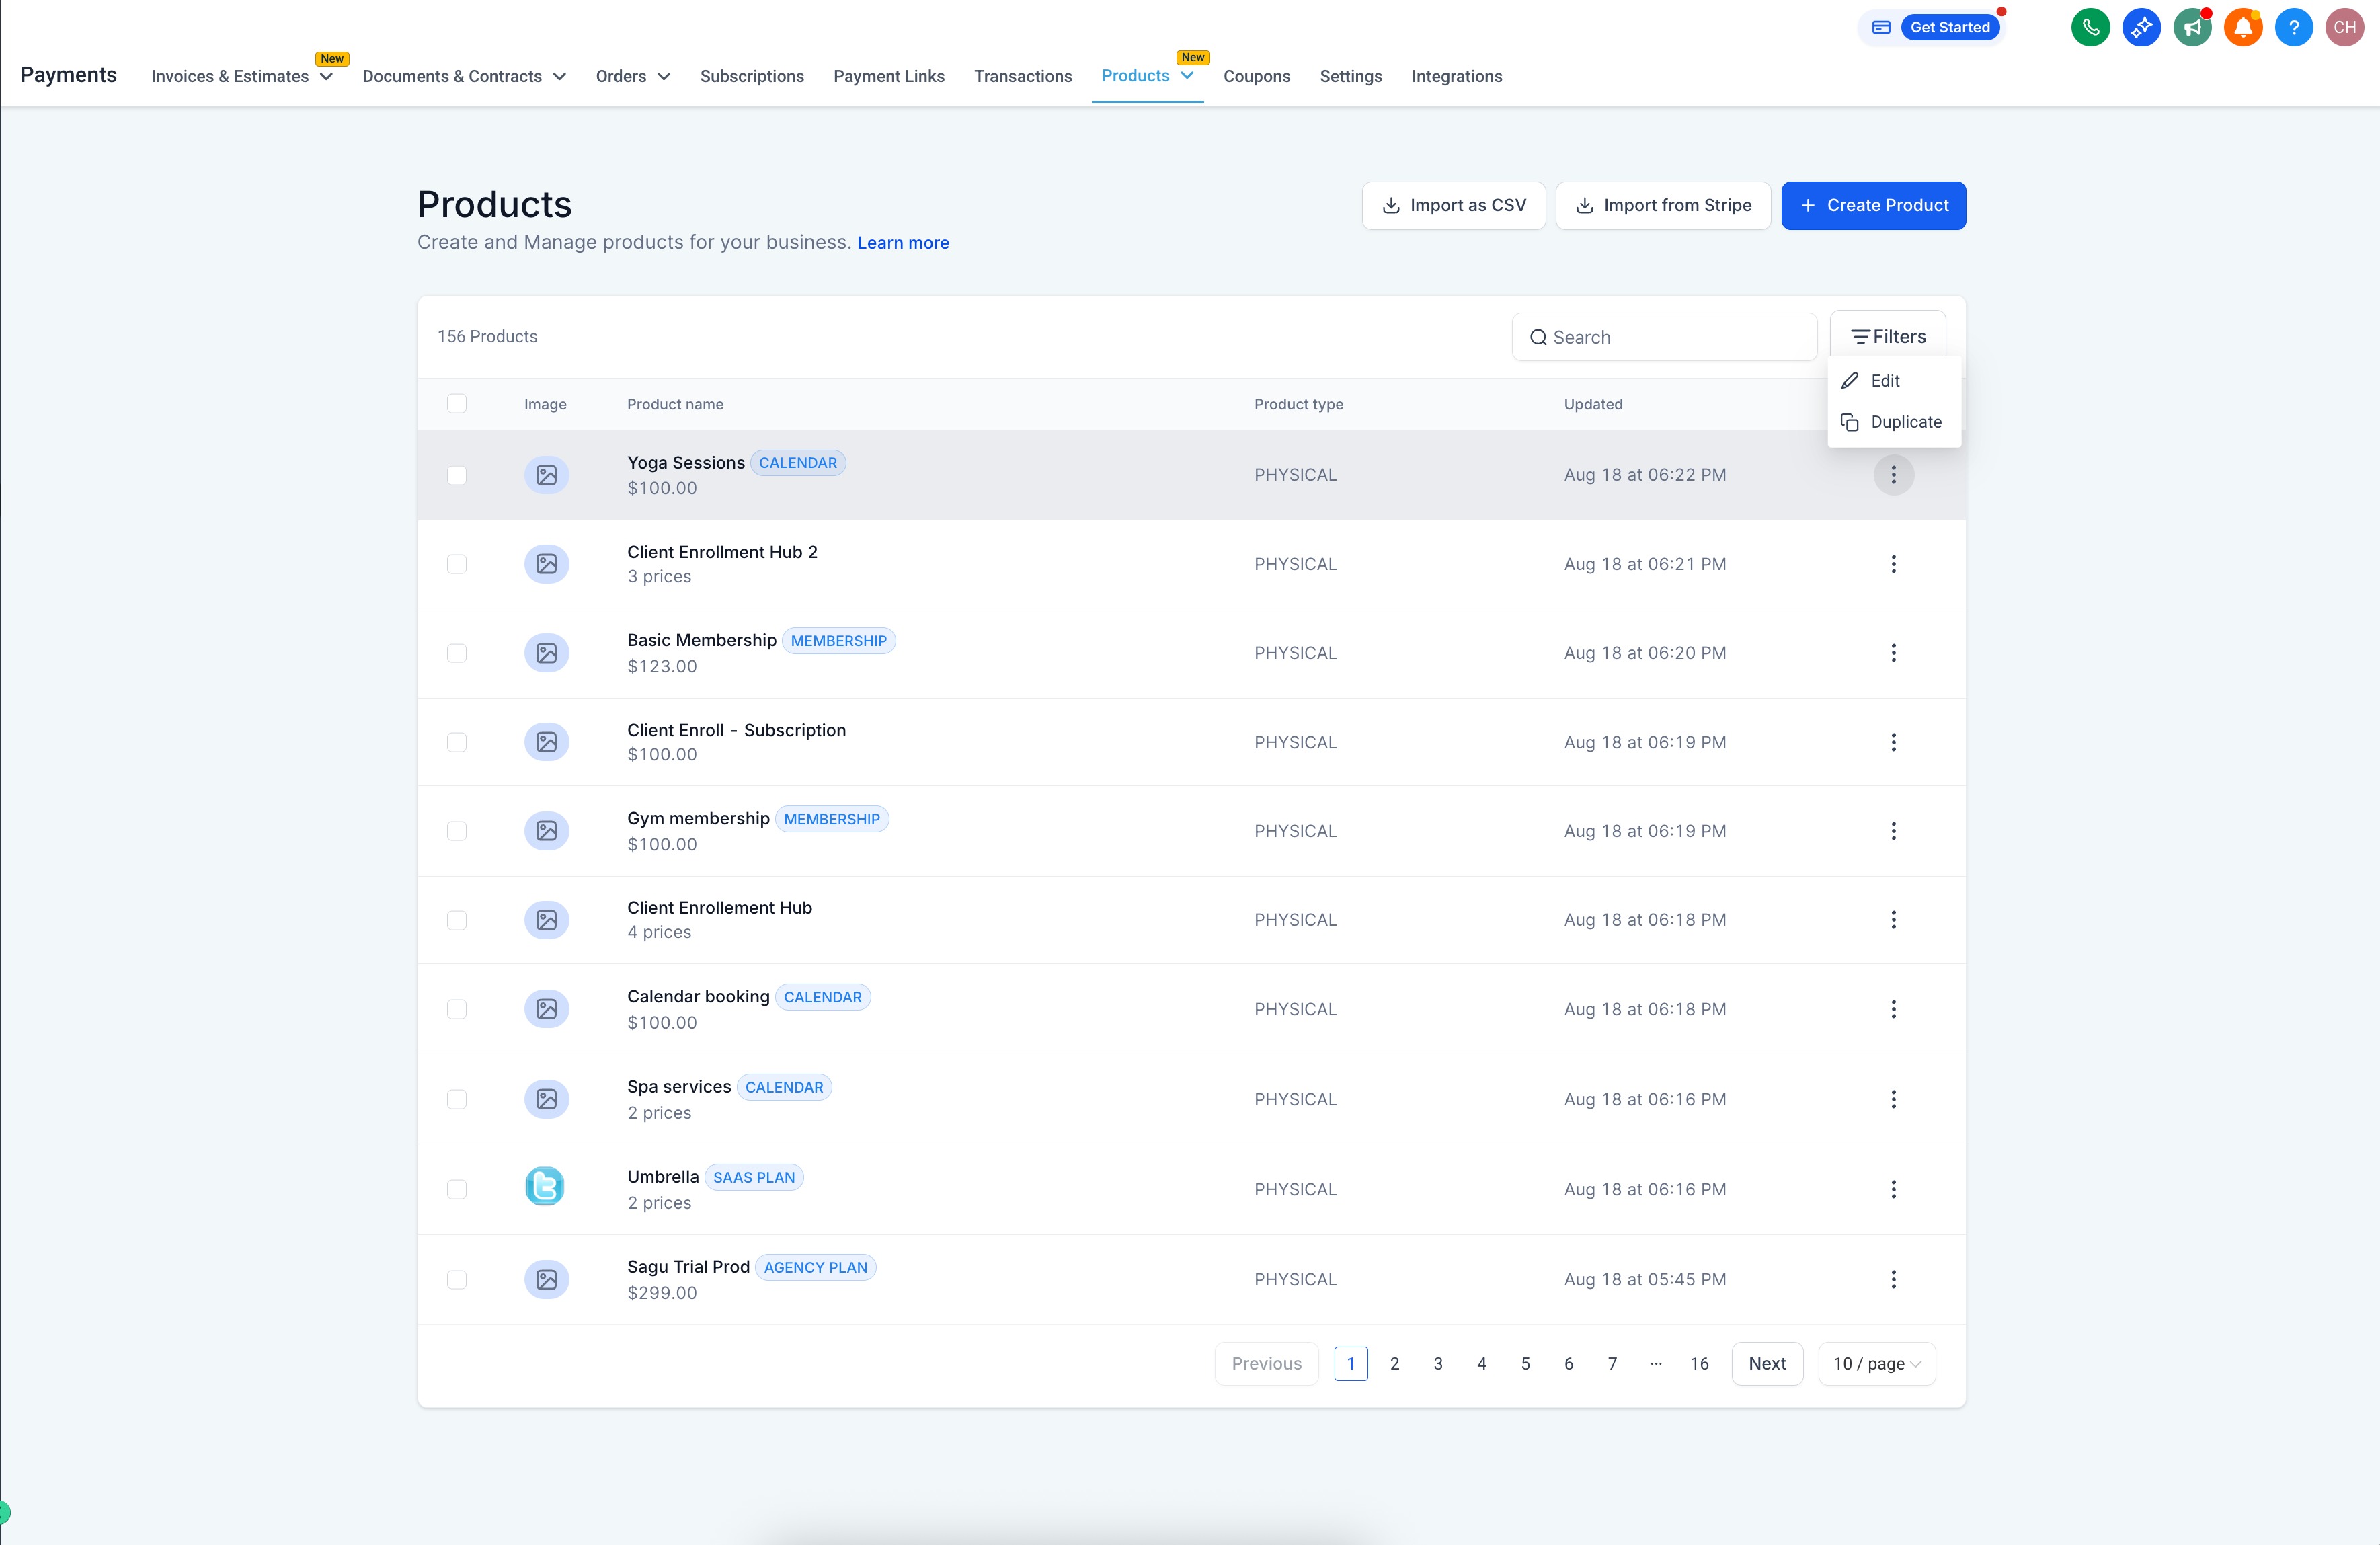
Task: Tick the Yoga Sessions row checkbox
Action: pyautogui.click(x=457, y=475)
